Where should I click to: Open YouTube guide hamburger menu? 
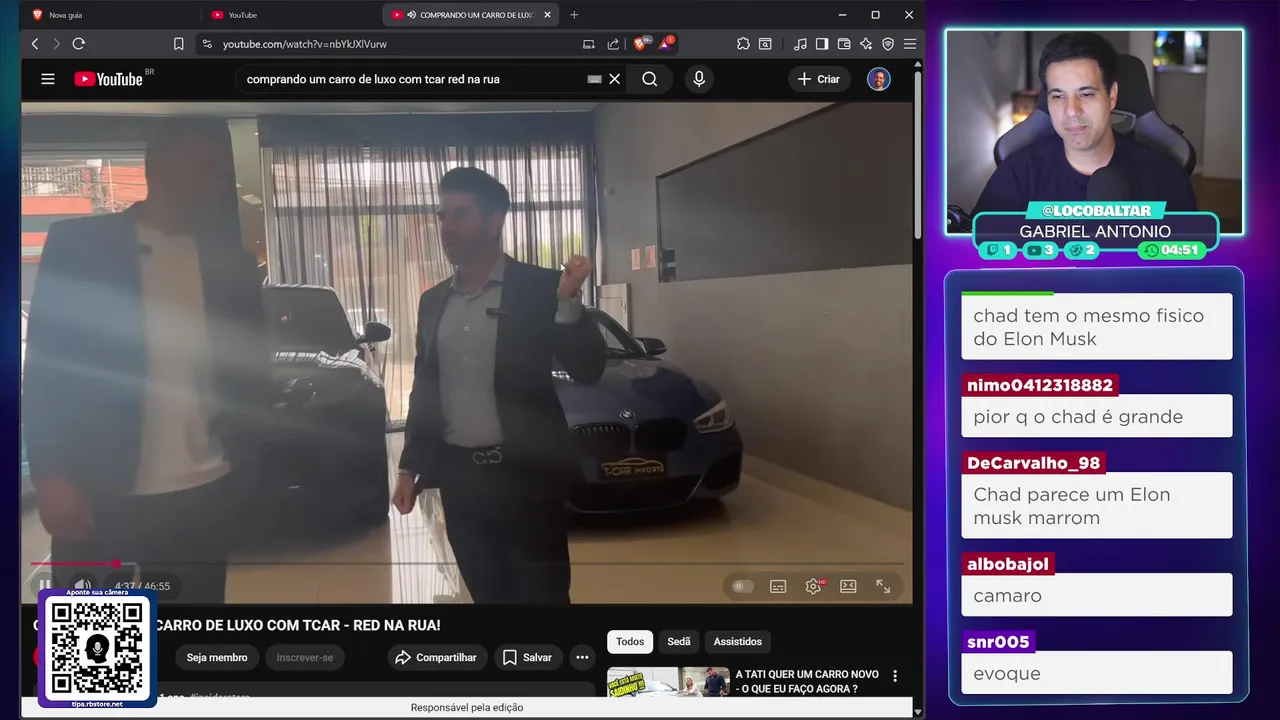tap(47, 79)
